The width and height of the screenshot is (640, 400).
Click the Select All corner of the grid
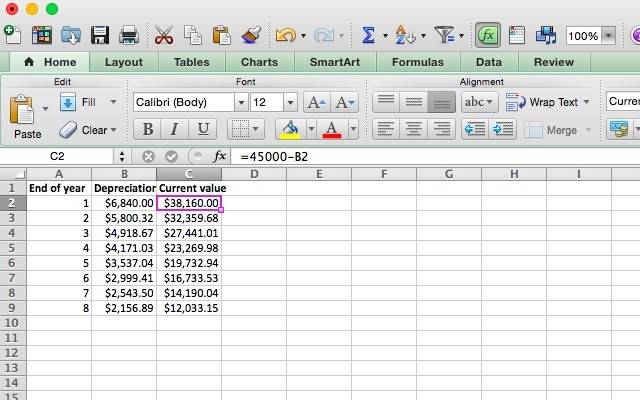point(13,174)
